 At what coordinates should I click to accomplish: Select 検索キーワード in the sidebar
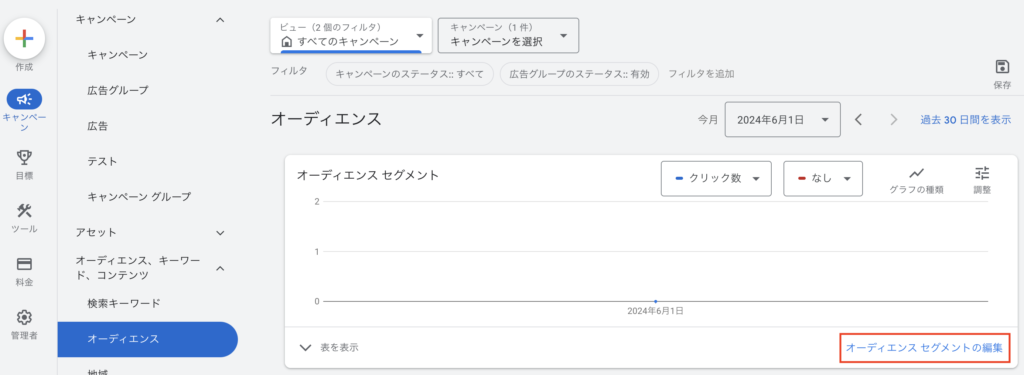tap(124, 303)
